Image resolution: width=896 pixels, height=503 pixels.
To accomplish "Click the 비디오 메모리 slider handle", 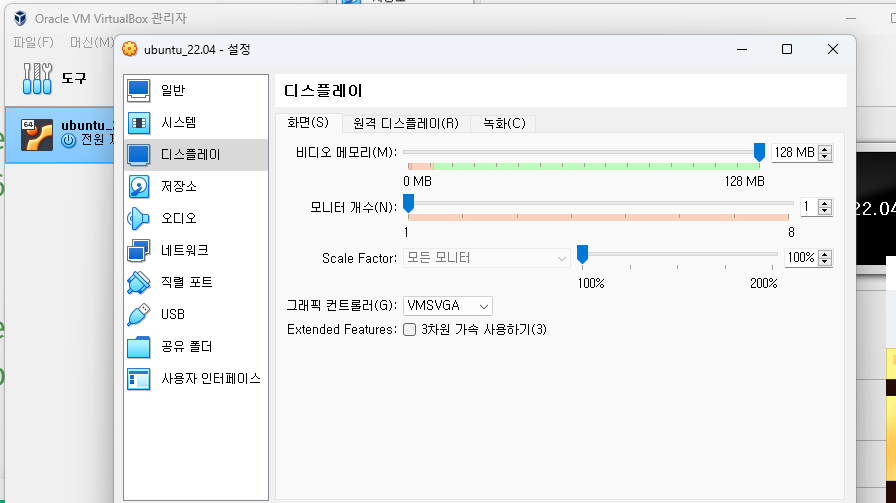I will pos(759,152).
